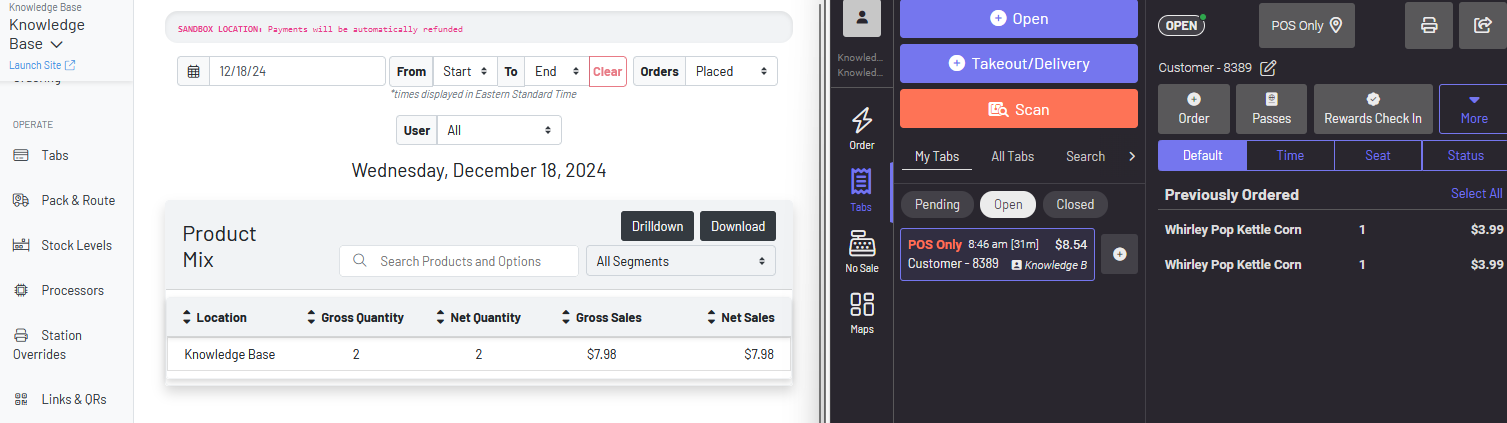Click the plus icon beside the POS tab card
This screenshot has width=1507, height=423.
[x=1119, y=254]
